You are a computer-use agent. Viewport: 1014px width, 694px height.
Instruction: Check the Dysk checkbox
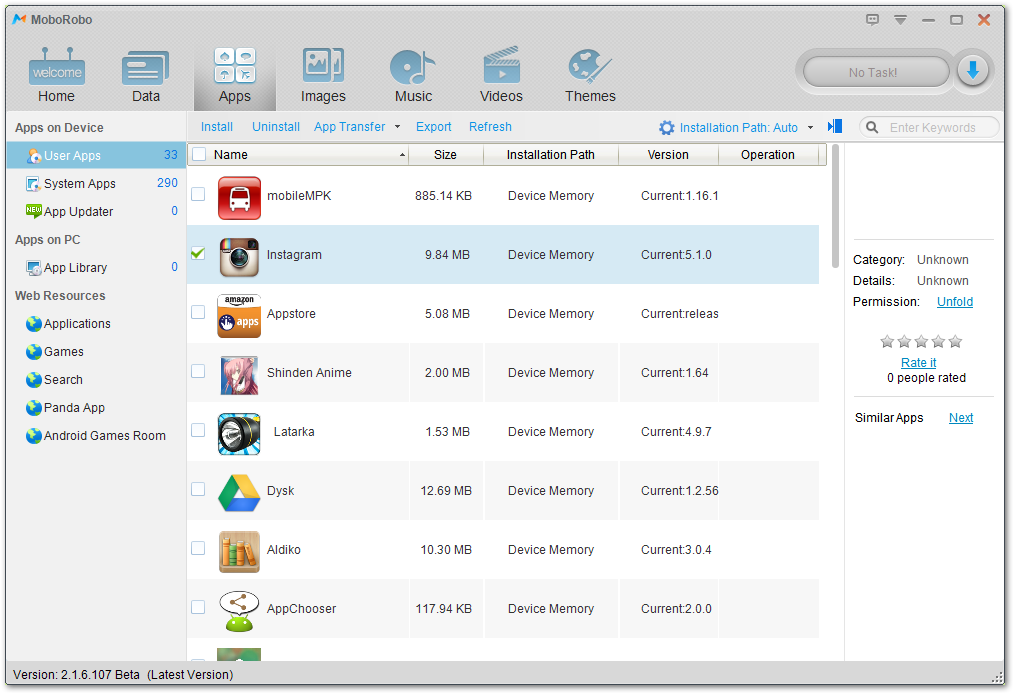click(x=198, y=489)
